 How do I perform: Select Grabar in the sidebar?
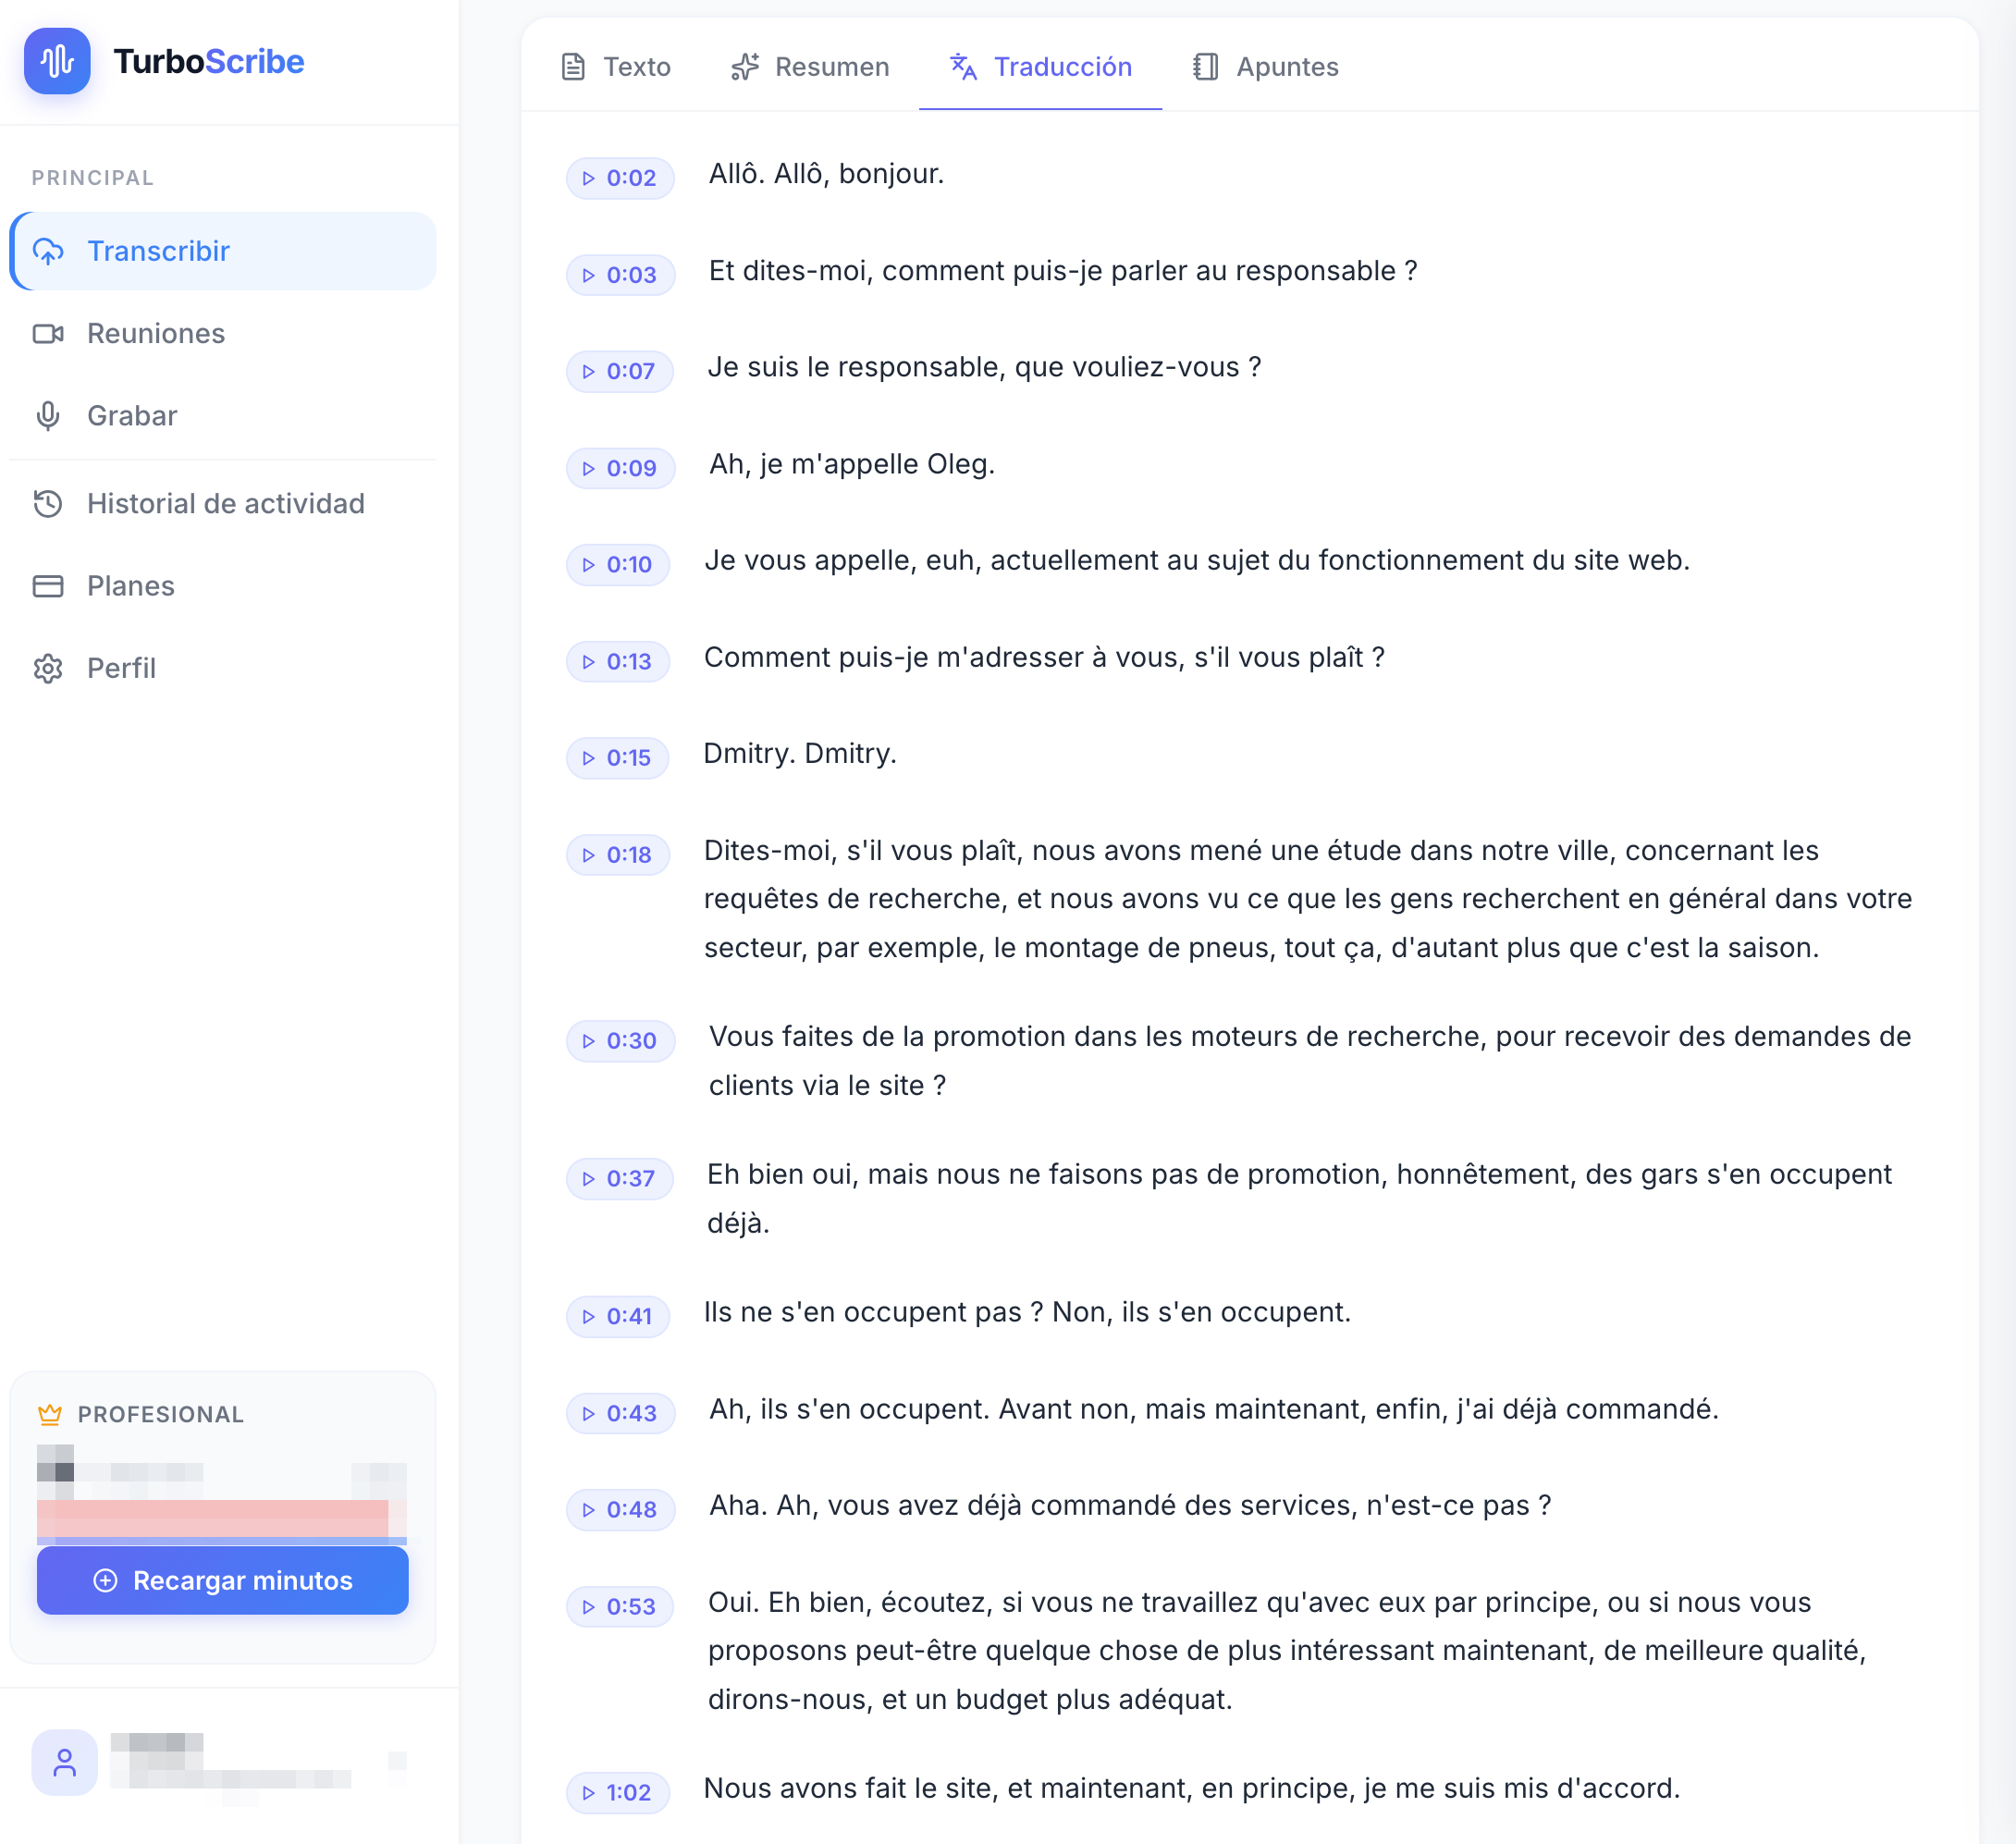point(223,415)
